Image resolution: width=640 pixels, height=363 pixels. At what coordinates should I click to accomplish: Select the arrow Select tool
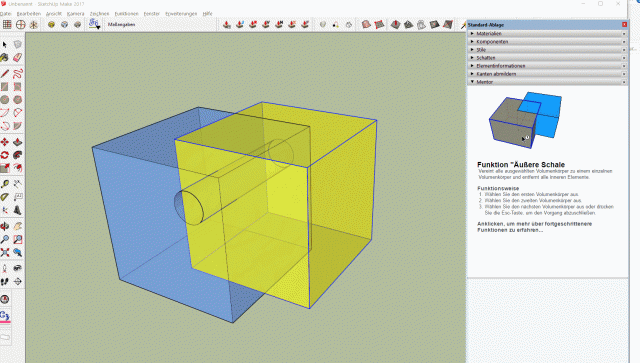(4, 45)
